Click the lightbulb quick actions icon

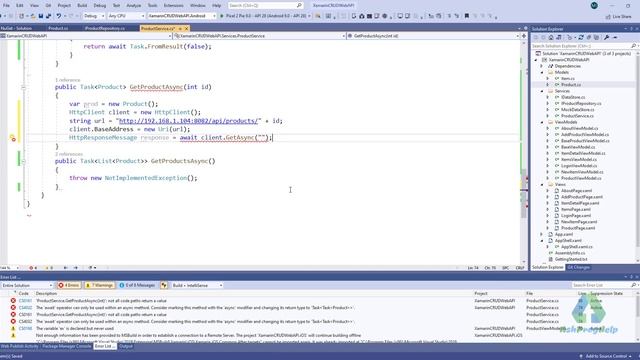pyautogui.click(x=13, y=138)
